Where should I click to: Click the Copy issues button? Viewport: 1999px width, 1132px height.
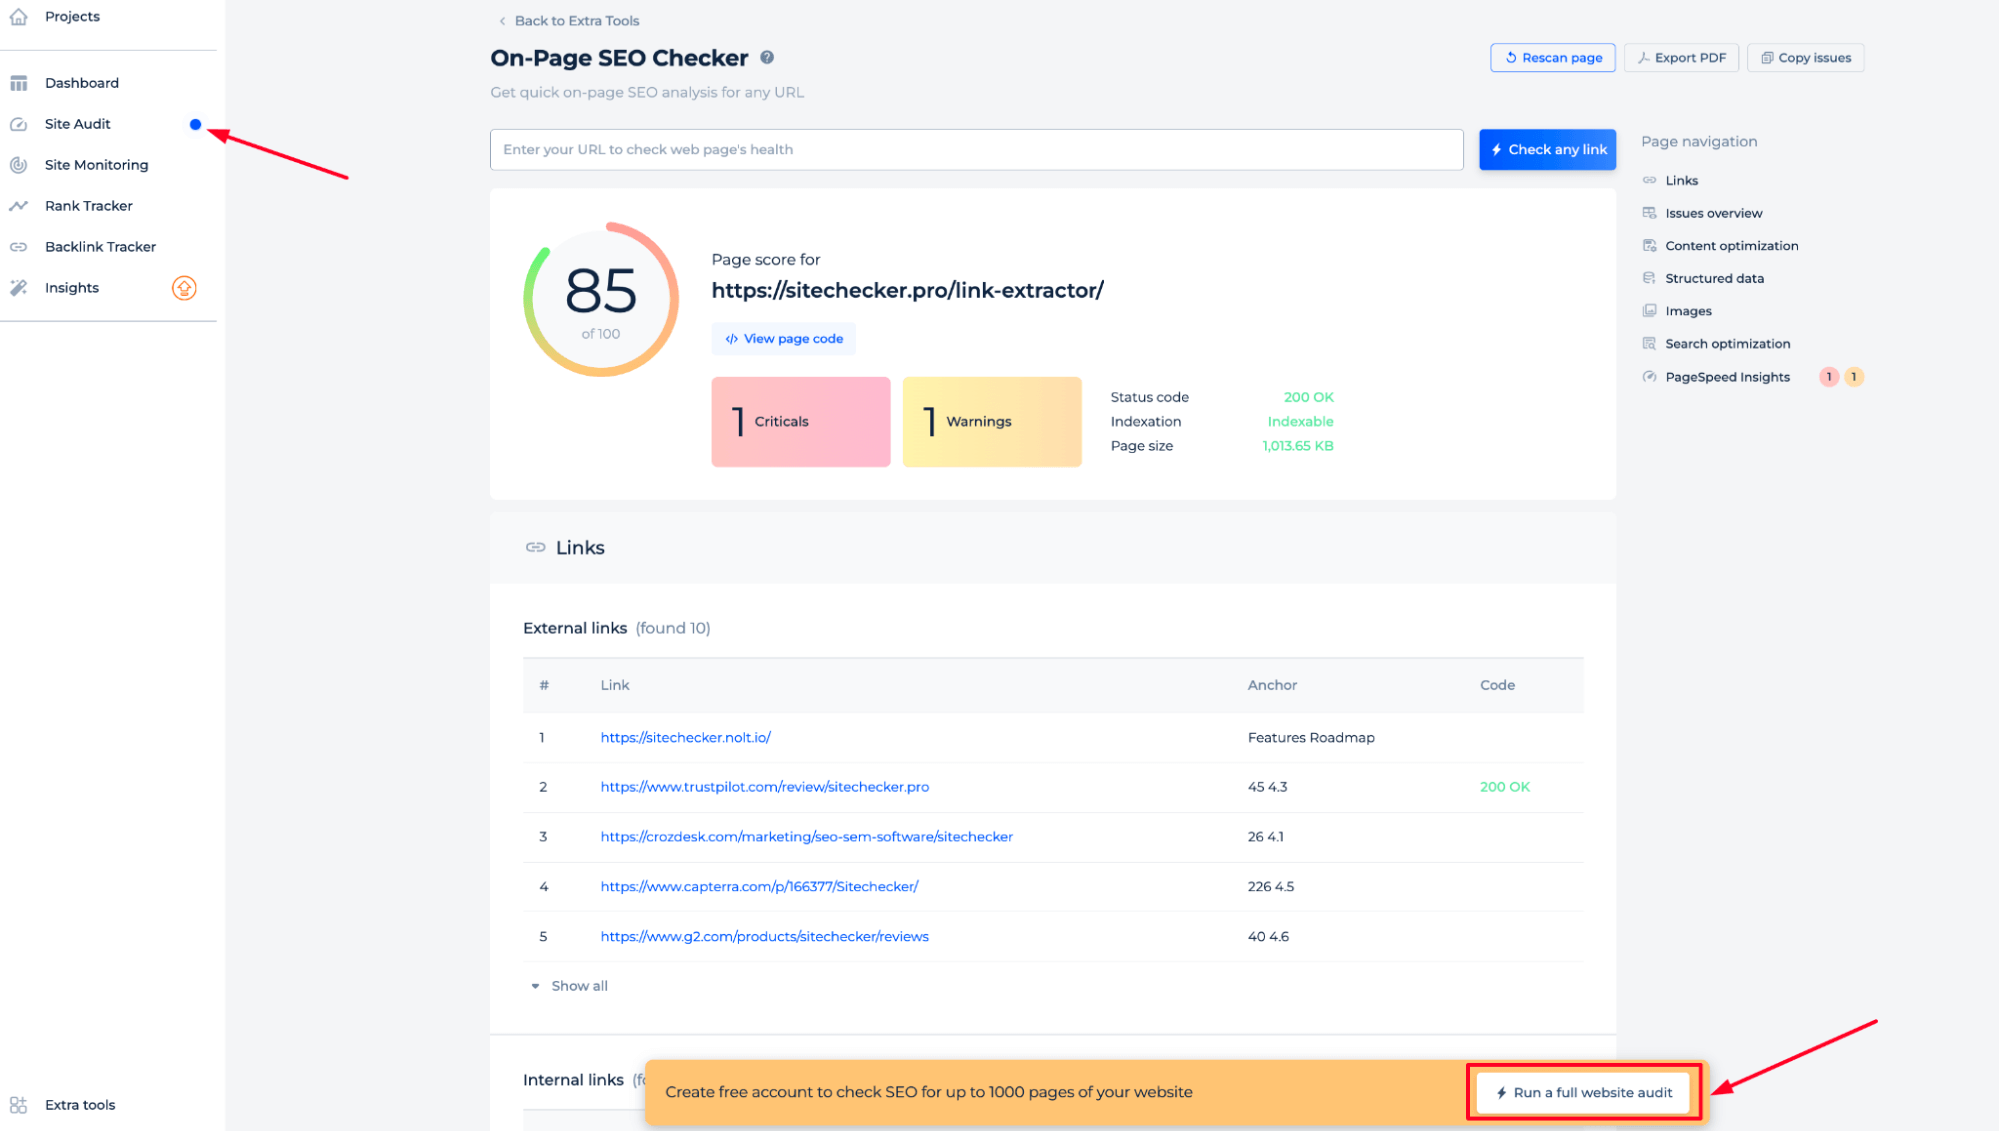pyautogui.click(x=1805, y=58)
